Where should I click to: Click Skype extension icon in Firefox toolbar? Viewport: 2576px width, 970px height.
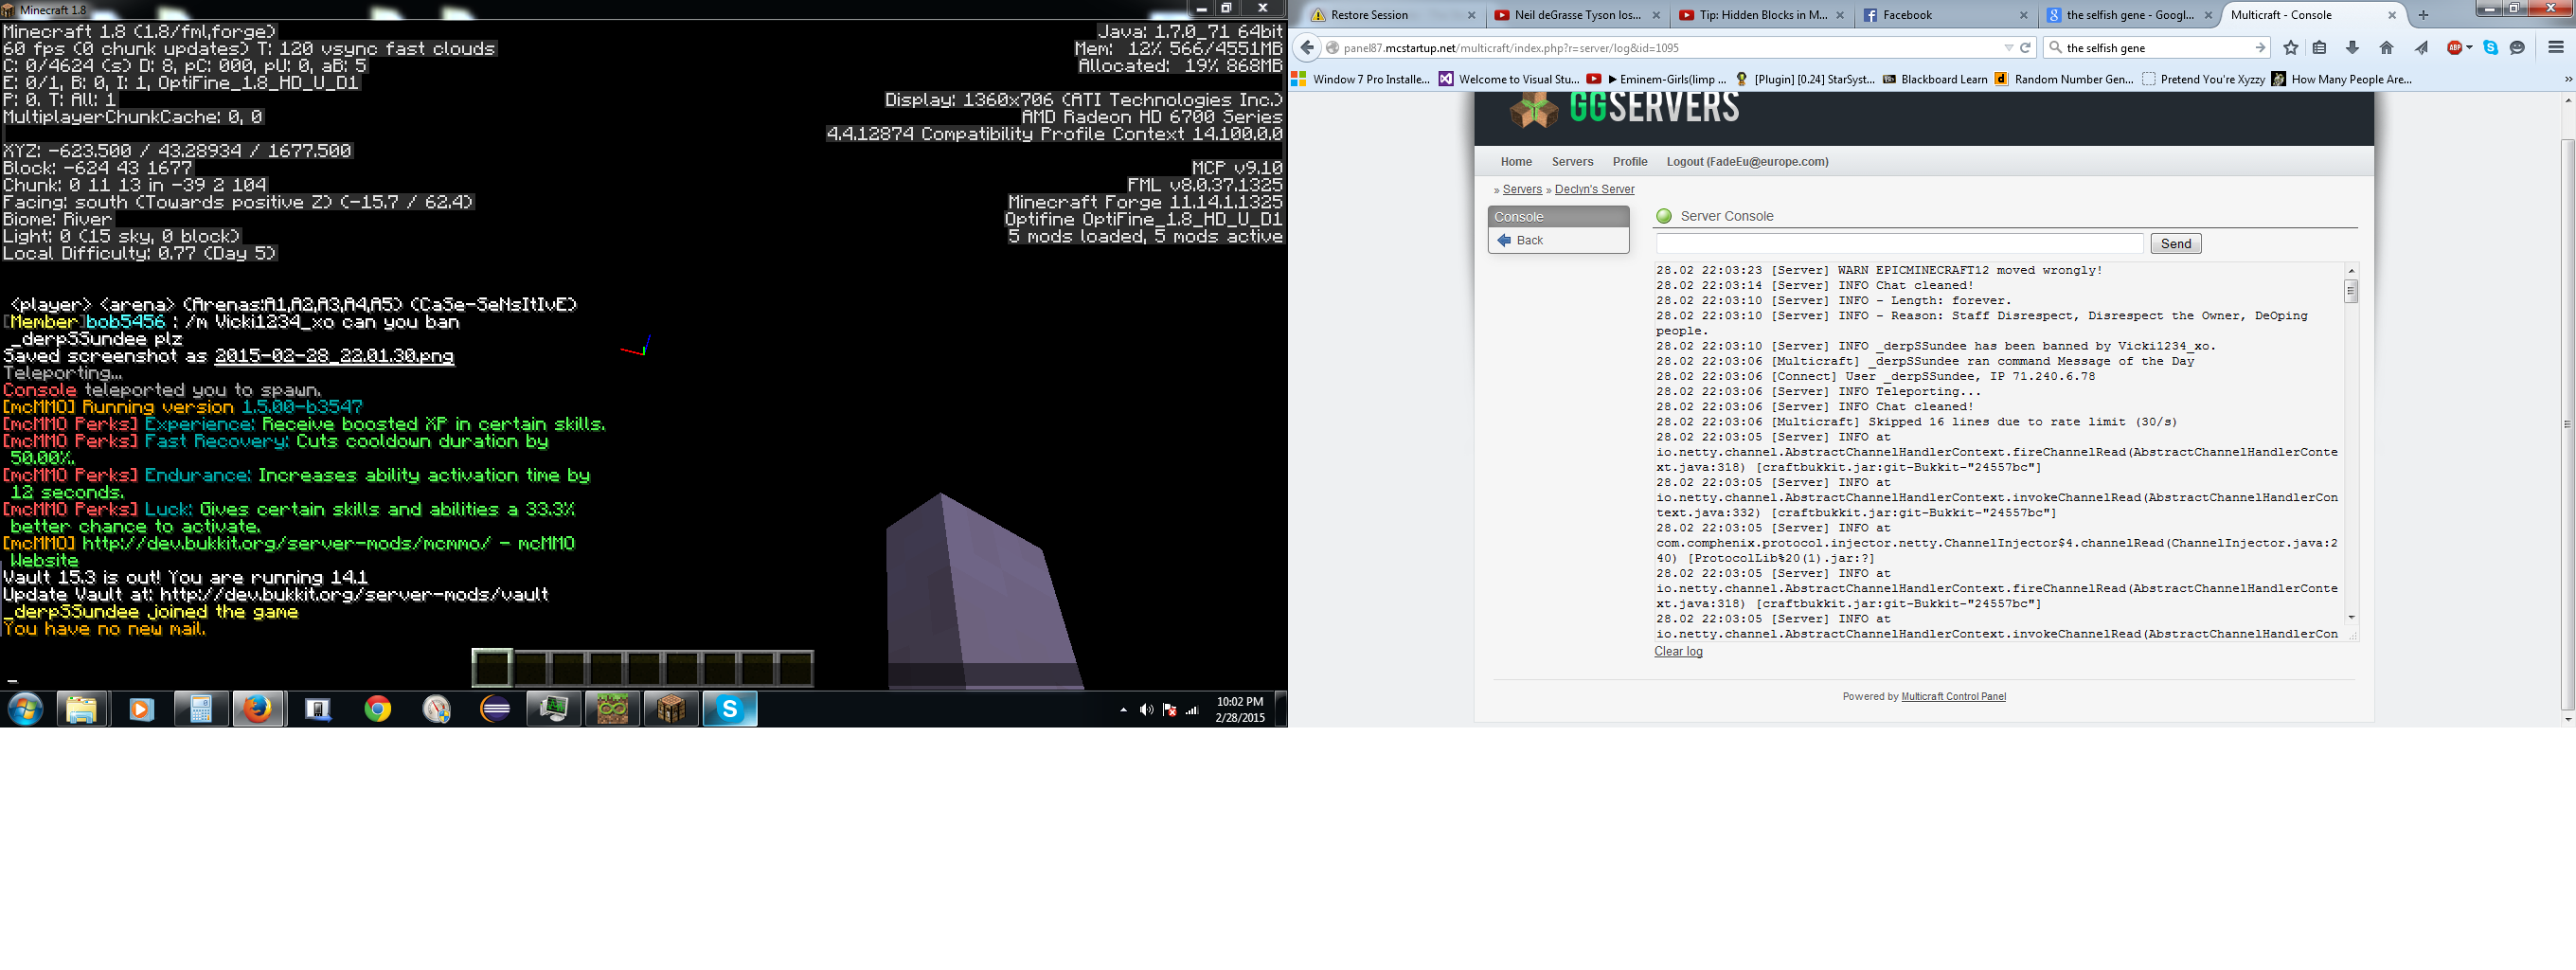tap(2490, 48)
